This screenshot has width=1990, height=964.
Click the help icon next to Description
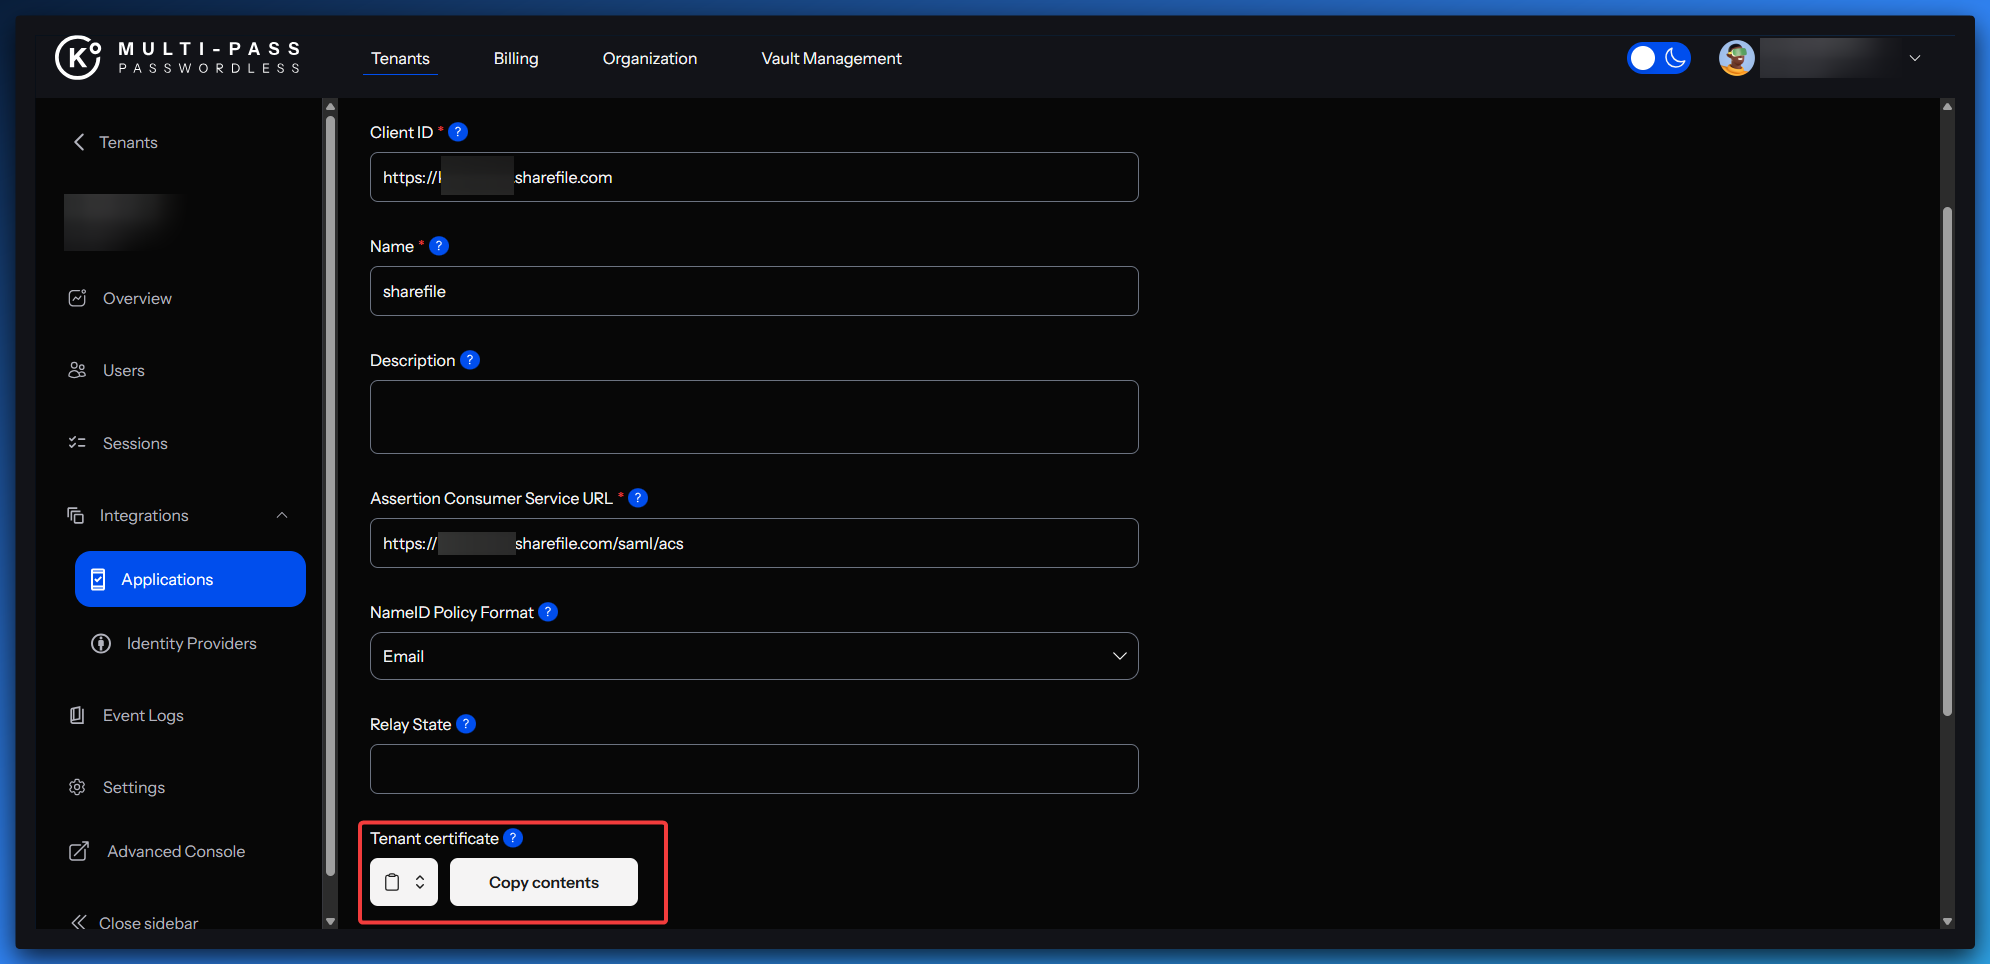(470, 360)
